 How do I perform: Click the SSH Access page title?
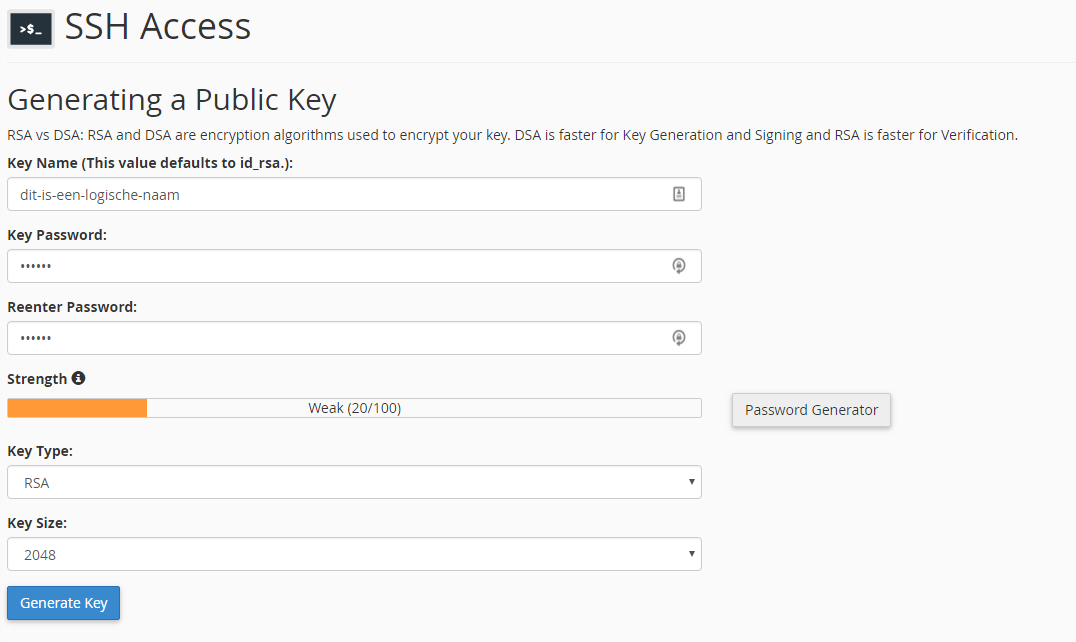pos(158,27)
